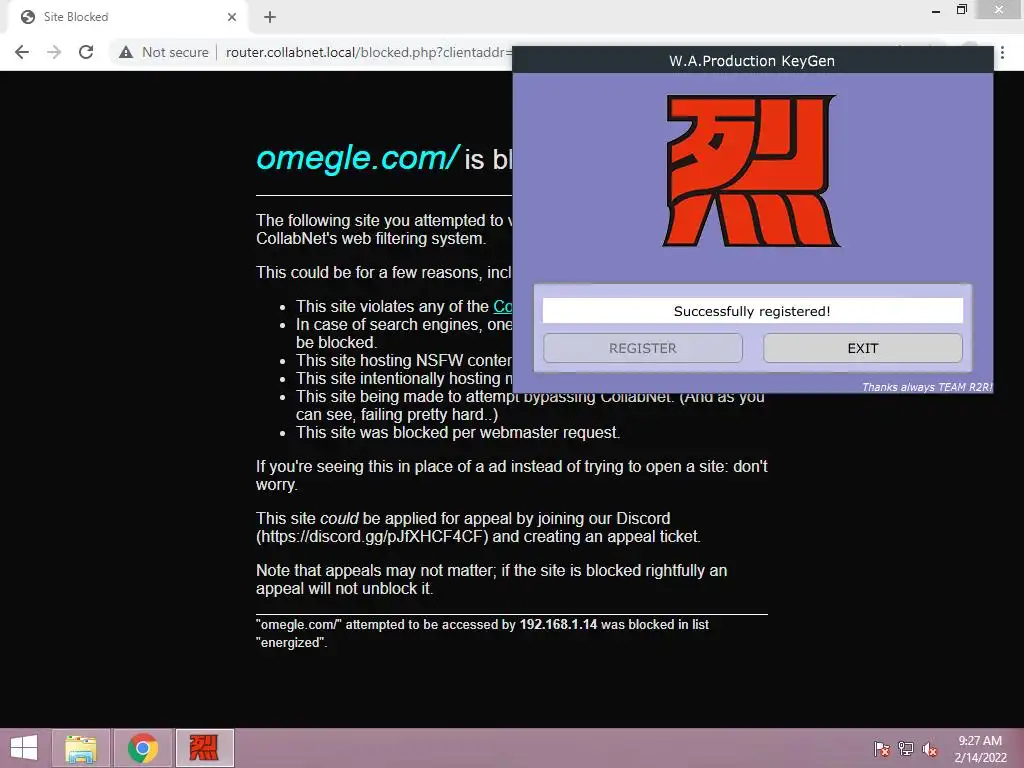Click the 'Successfully registered!' status field
The image size is (1024, 768).
[752, 311]
